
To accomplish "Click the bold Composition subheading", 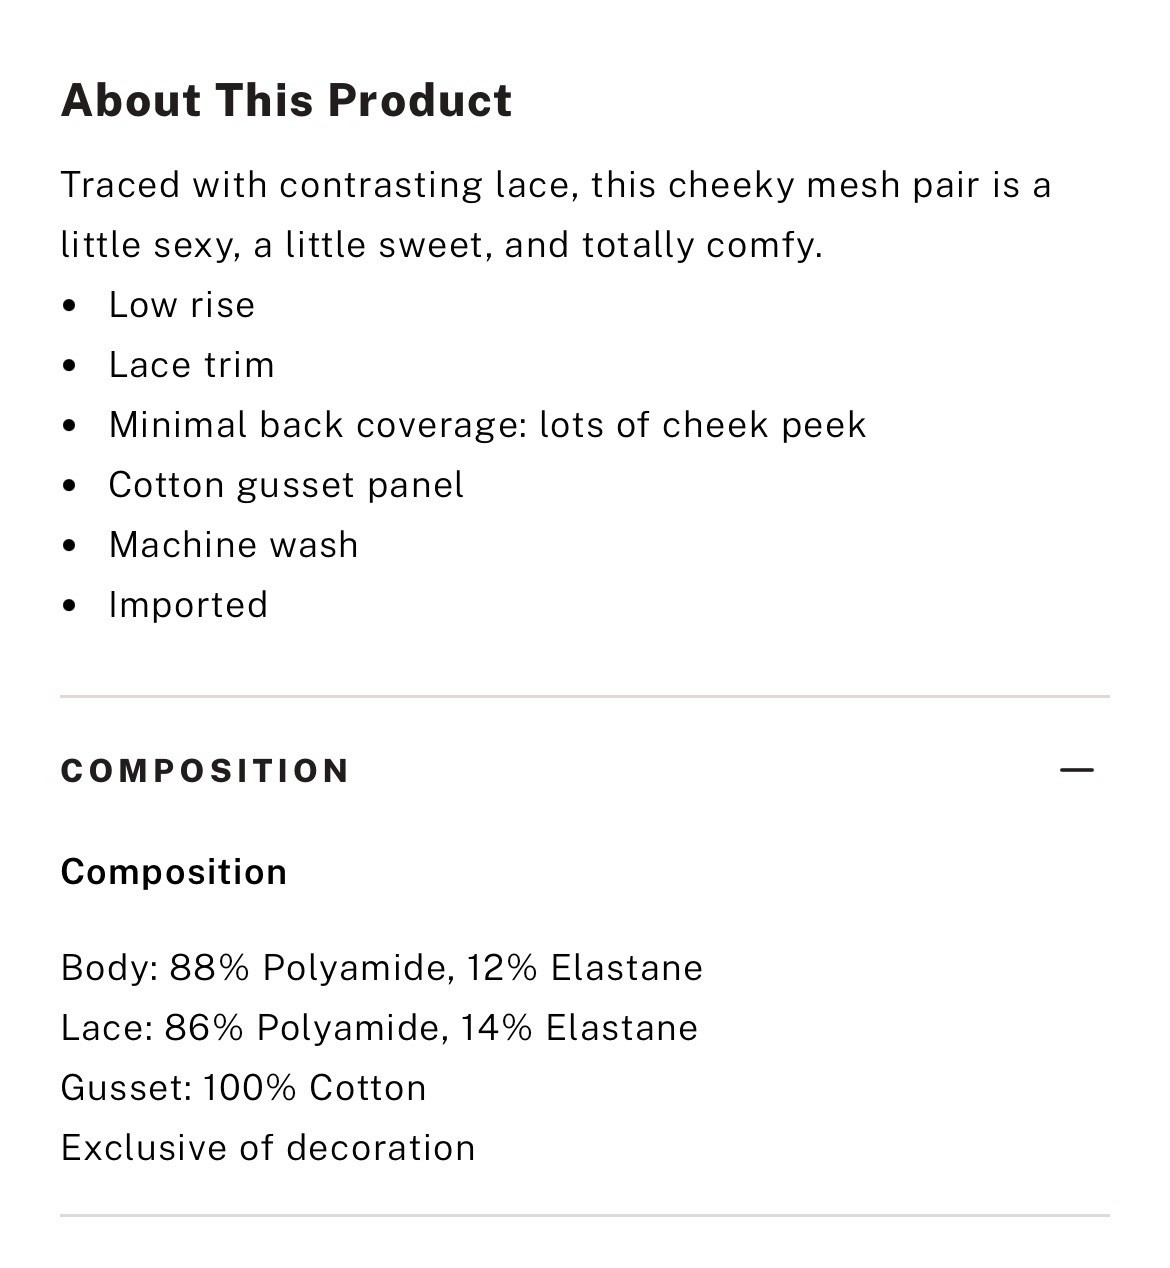I will tap(174, 872).
